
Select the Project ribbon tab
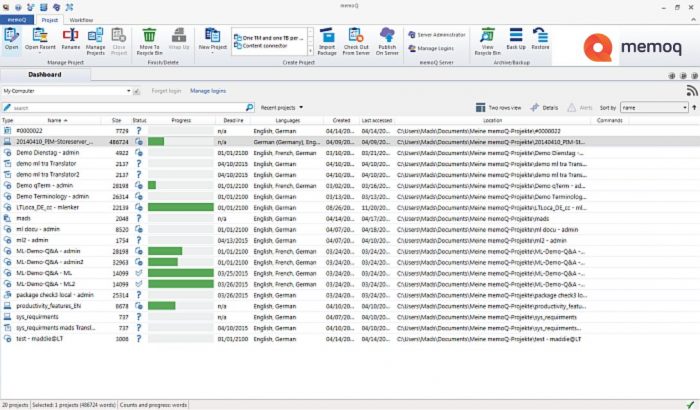pyautogui.click(x=50, y=20)
